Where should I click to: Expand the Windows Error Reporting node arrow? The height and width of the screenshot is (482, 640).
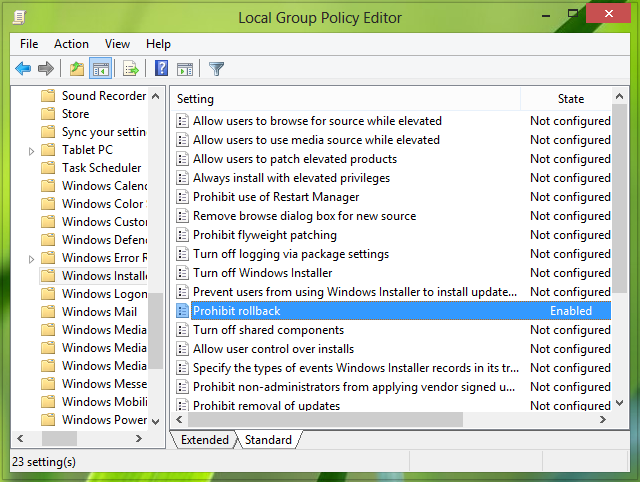pyautogui.click(x=32, y=259)
